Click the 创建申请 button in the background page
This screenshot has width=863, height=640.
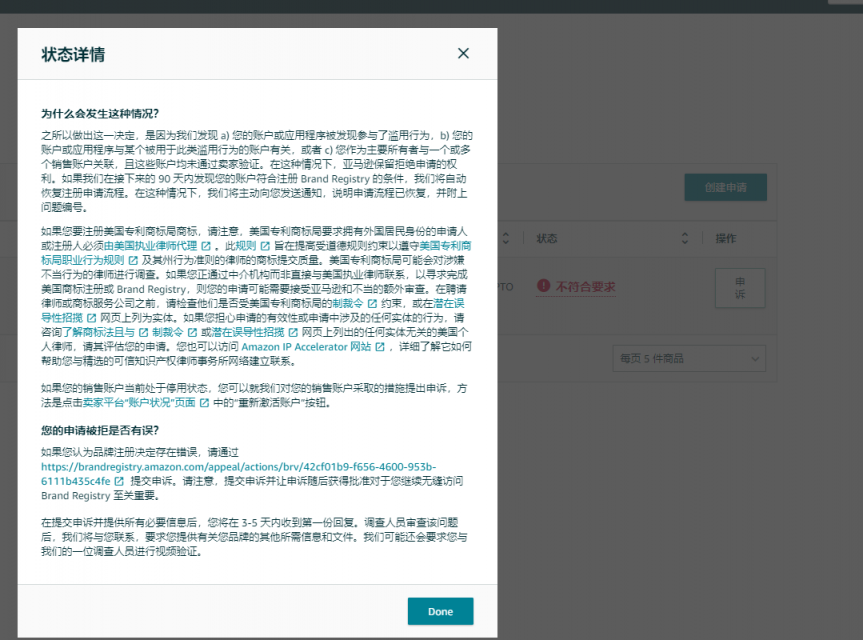pyautogui.click(x=725, y=187)
